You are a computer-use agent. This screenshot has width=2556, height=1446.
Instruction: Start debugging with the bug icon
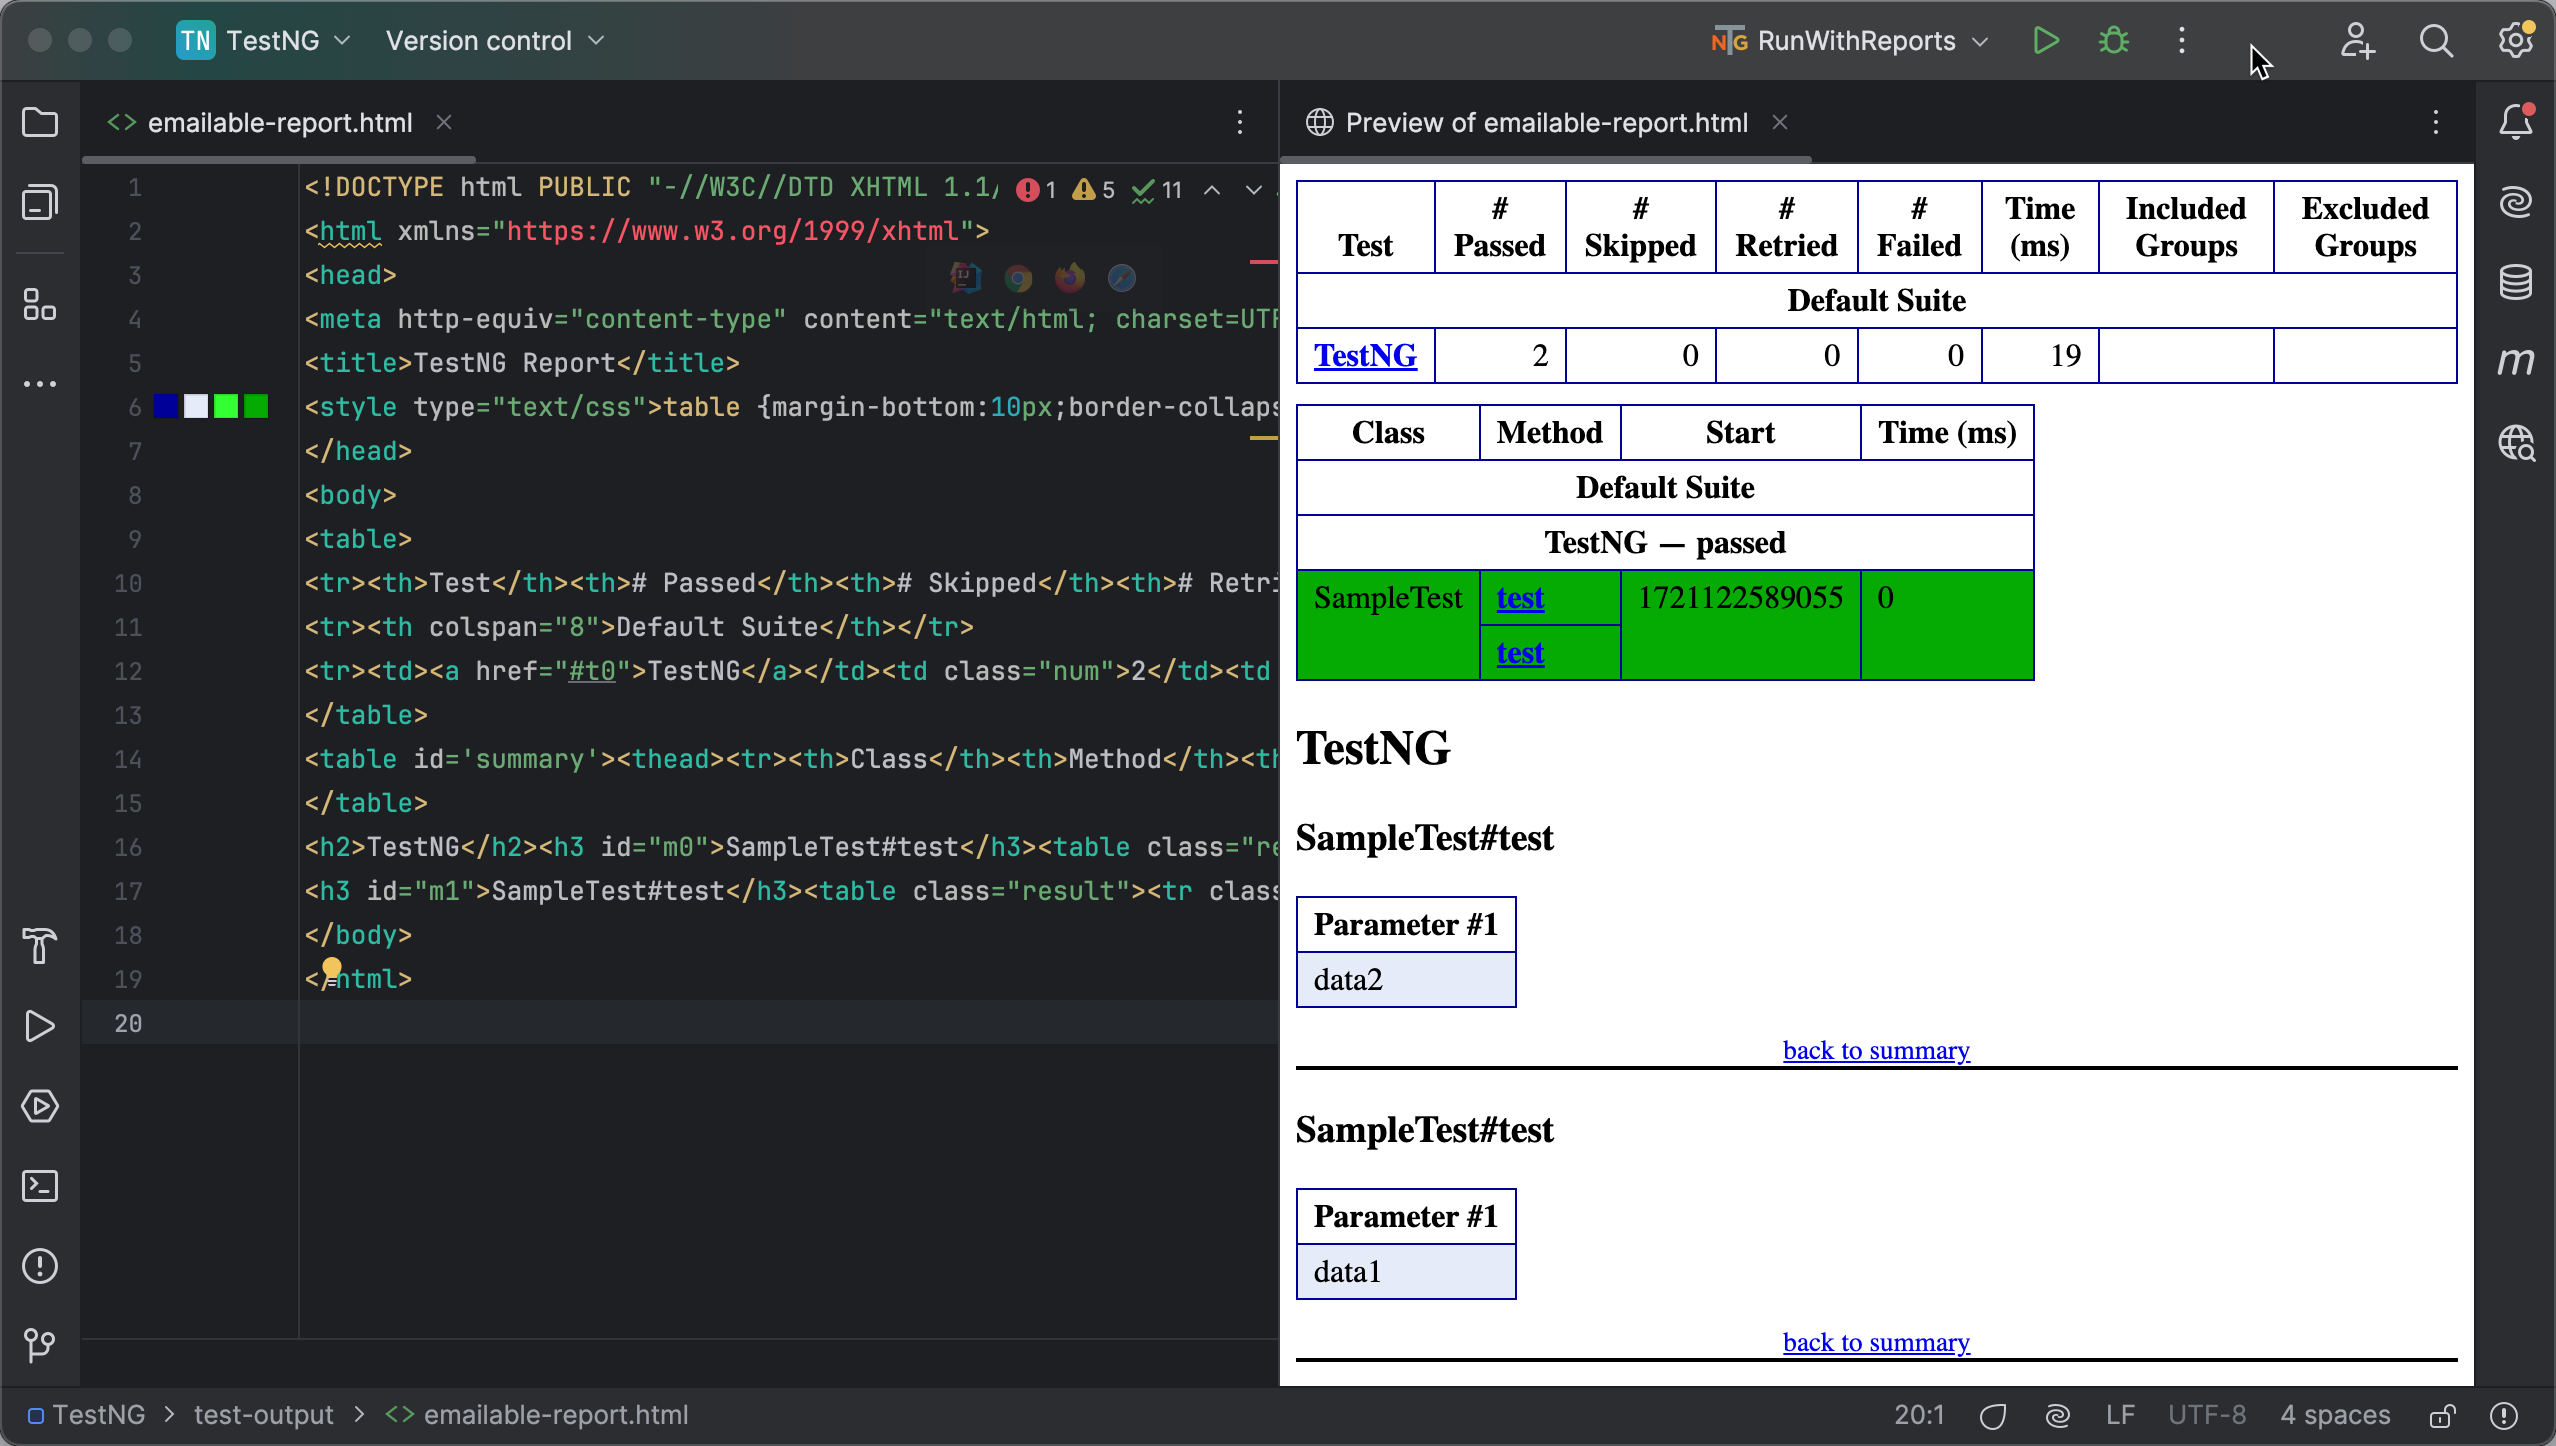(2113, 41)
